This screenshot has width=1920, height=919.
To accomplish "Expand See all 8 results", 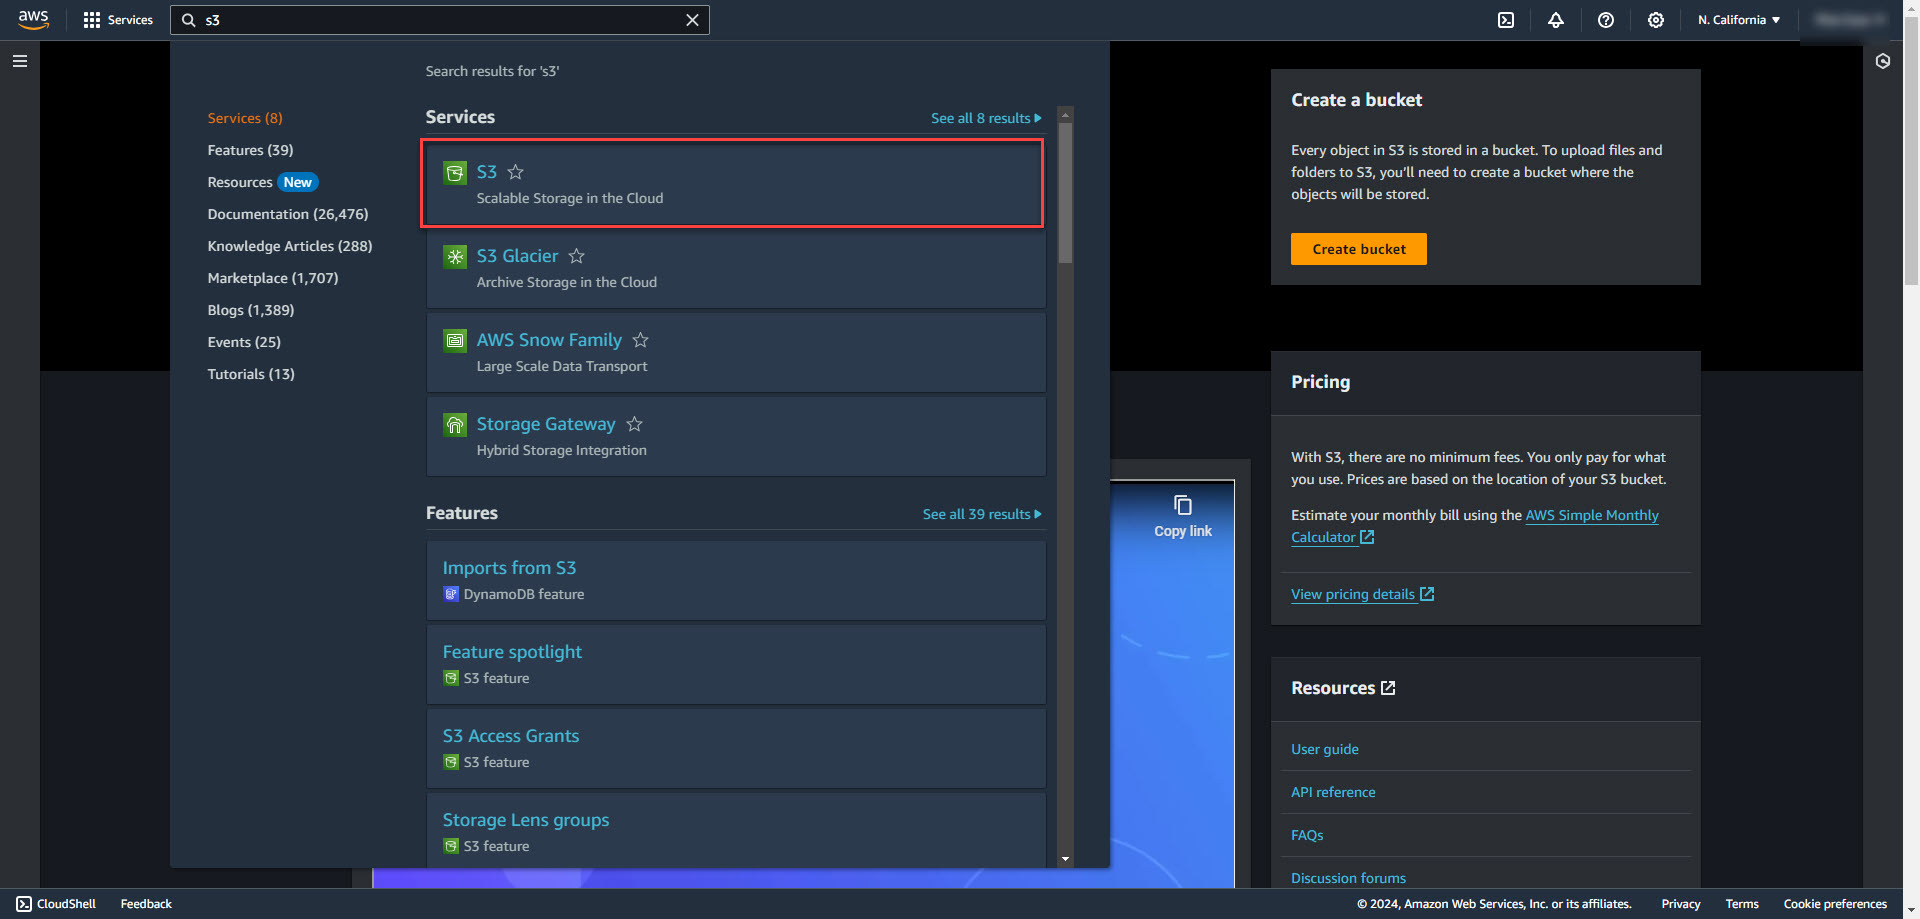I will tap(986, 118).
